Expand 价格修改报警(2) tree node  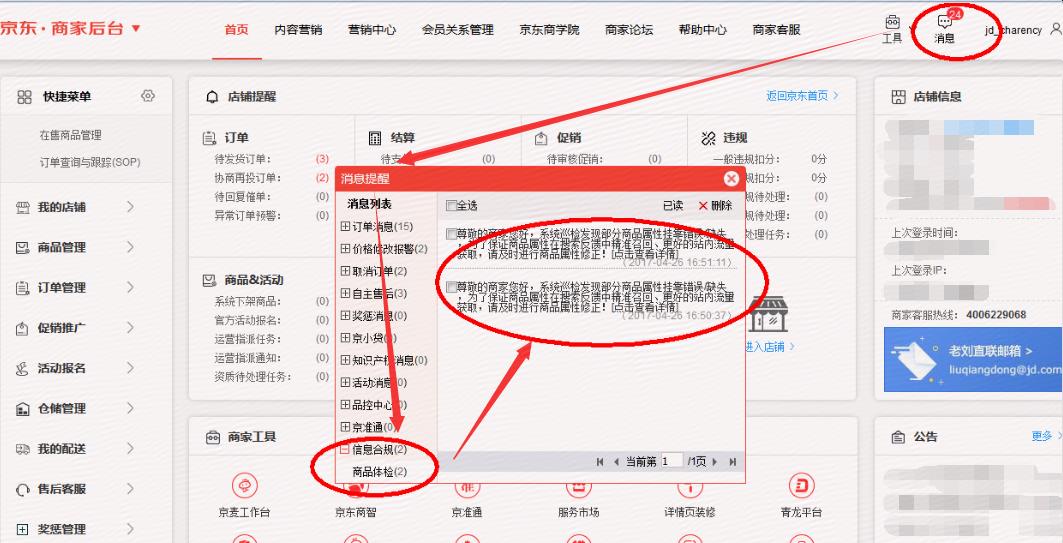tap(346, 249)
